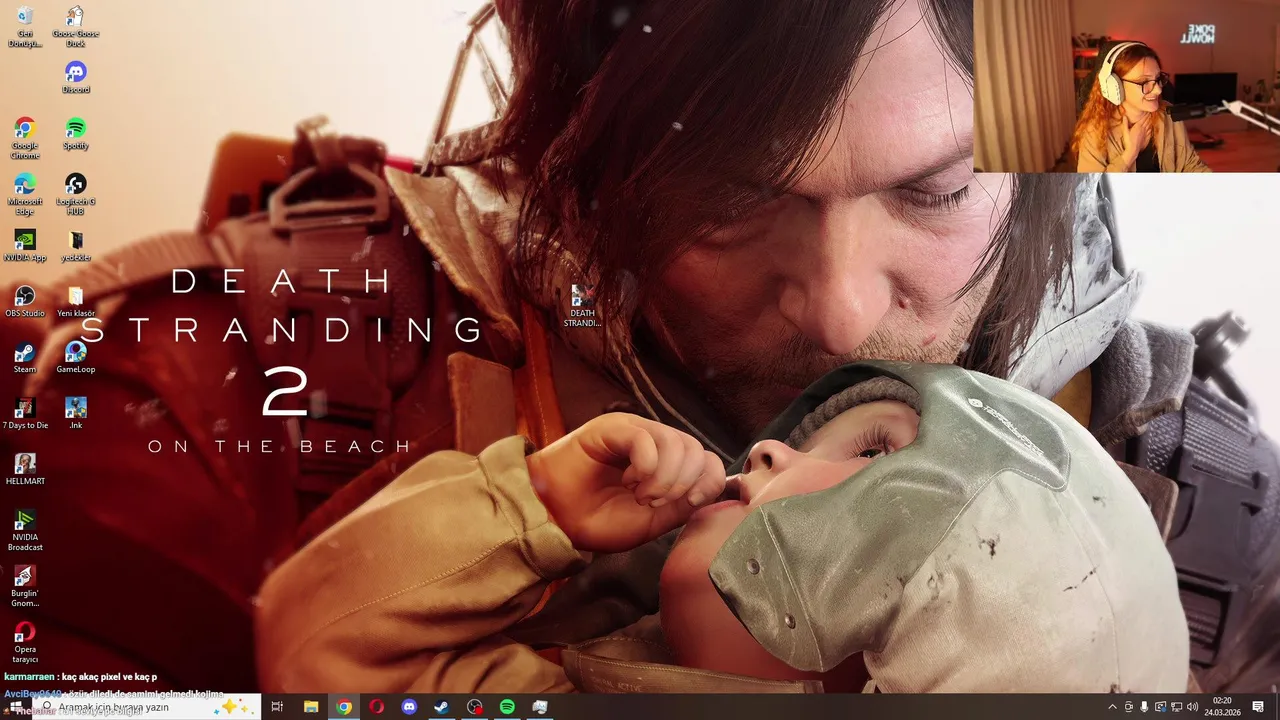
Task: Select the Spotify desktop shortcut
Action: (x=75, y=133)
